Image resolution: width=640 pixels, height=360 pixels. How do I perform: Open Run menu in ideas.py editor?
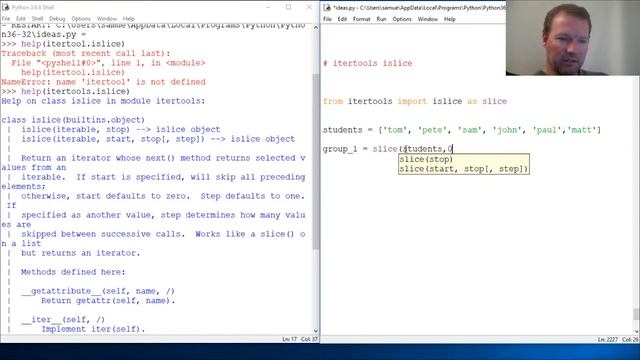tap(381, 19)
